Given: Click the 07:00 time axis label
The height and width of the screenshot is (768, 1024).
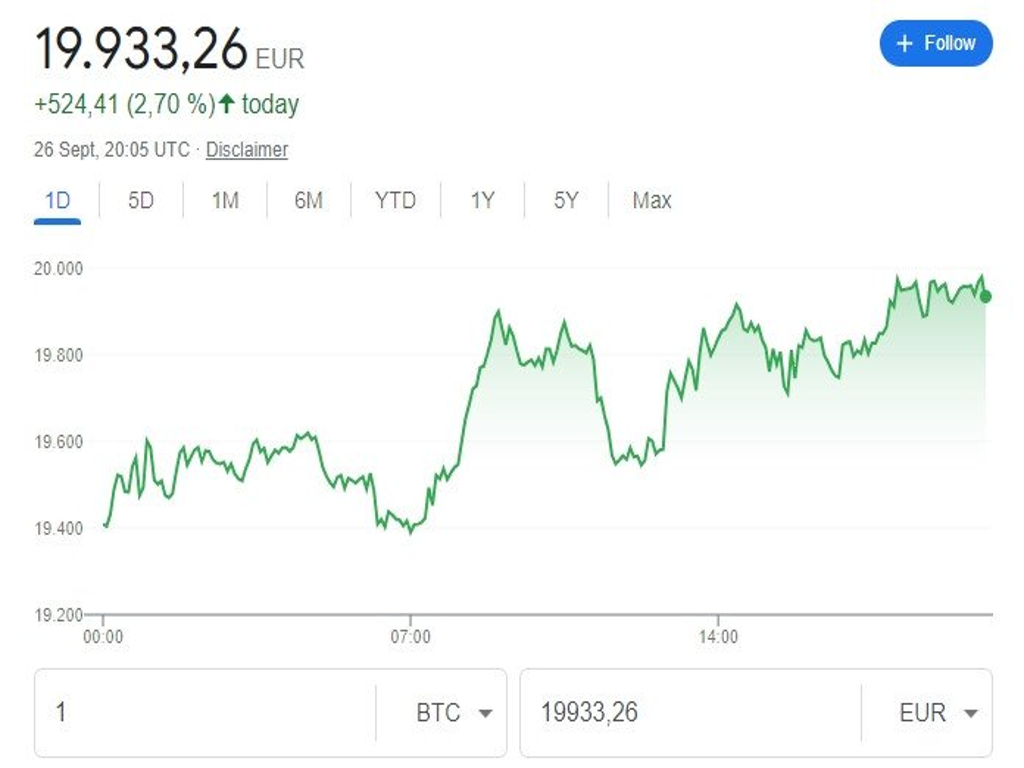Looking at the screenshot, I should 410,637.
